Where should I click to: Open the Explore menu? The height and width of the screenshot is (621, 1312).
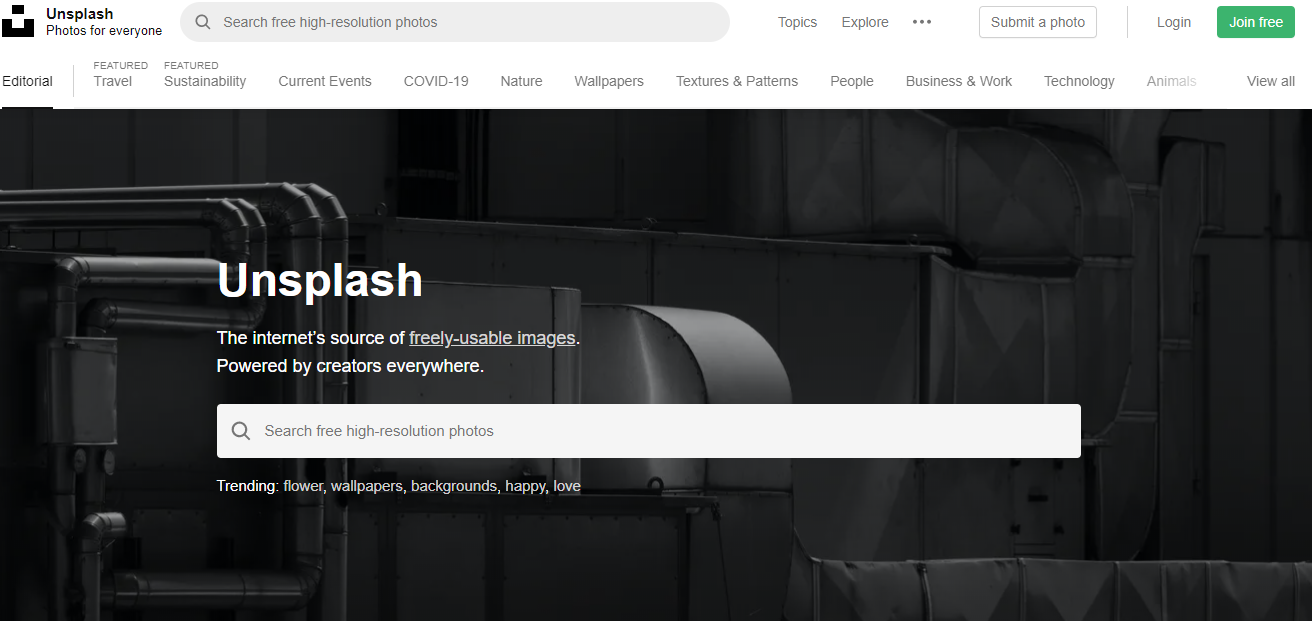pos(865,22)
